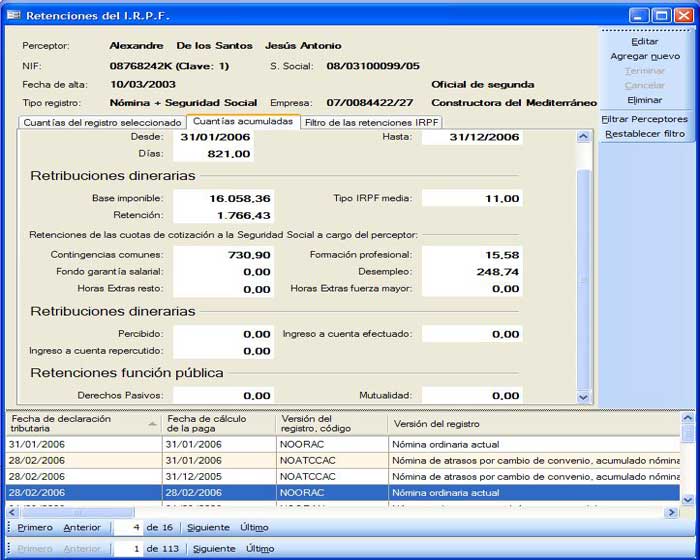Screen dimensions: 700x560
Task: Click Restablecer filtro to reset filter
Action: (x=645, y=133)
